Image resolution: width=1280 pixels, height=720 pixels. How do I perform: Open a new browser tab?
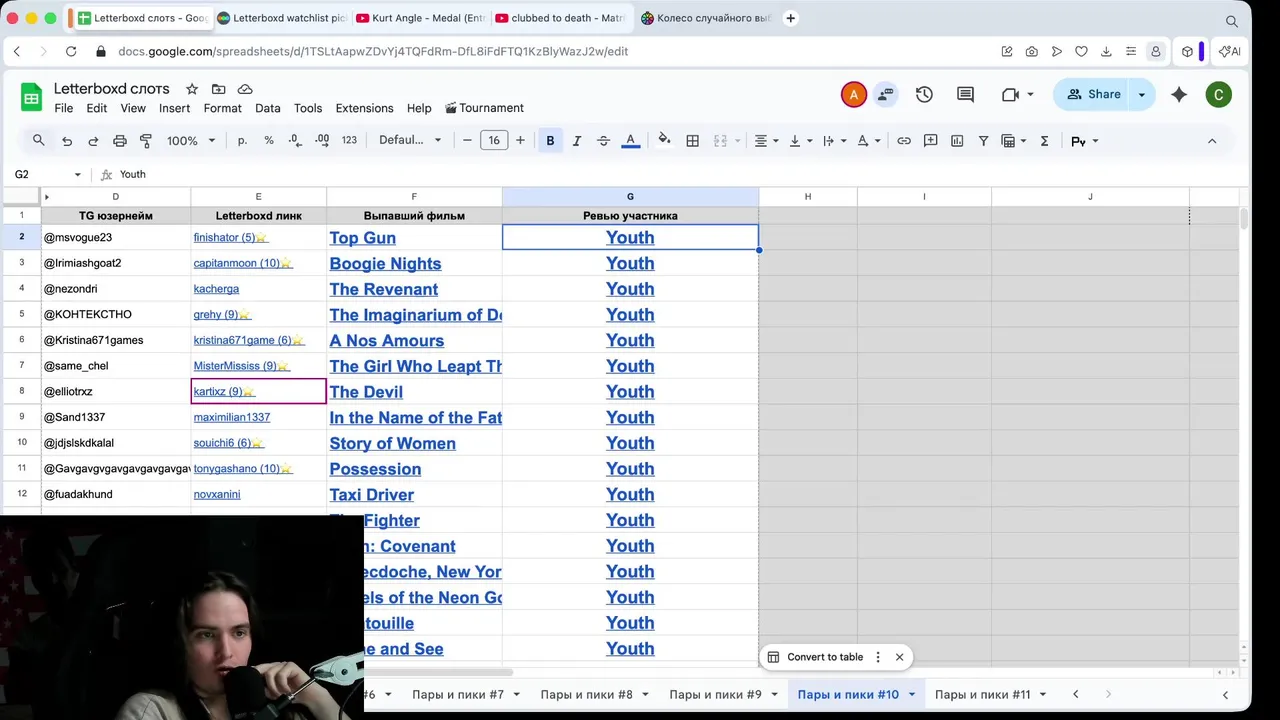[x=791, y=18]
